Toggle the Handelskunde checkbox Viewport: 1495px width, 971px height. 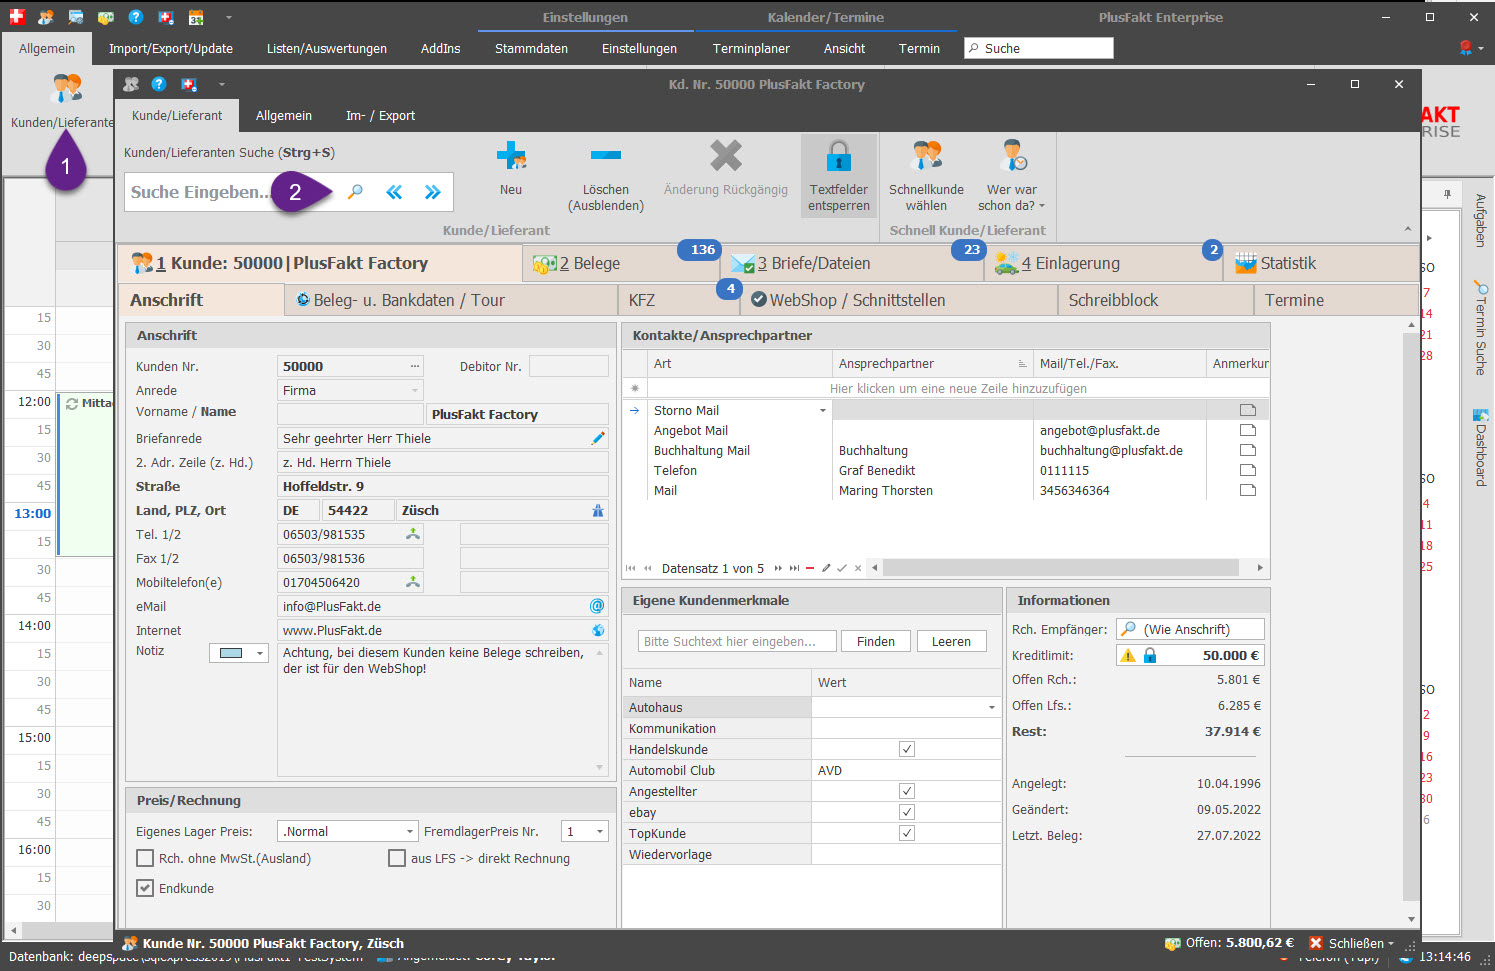pos(907,749)
